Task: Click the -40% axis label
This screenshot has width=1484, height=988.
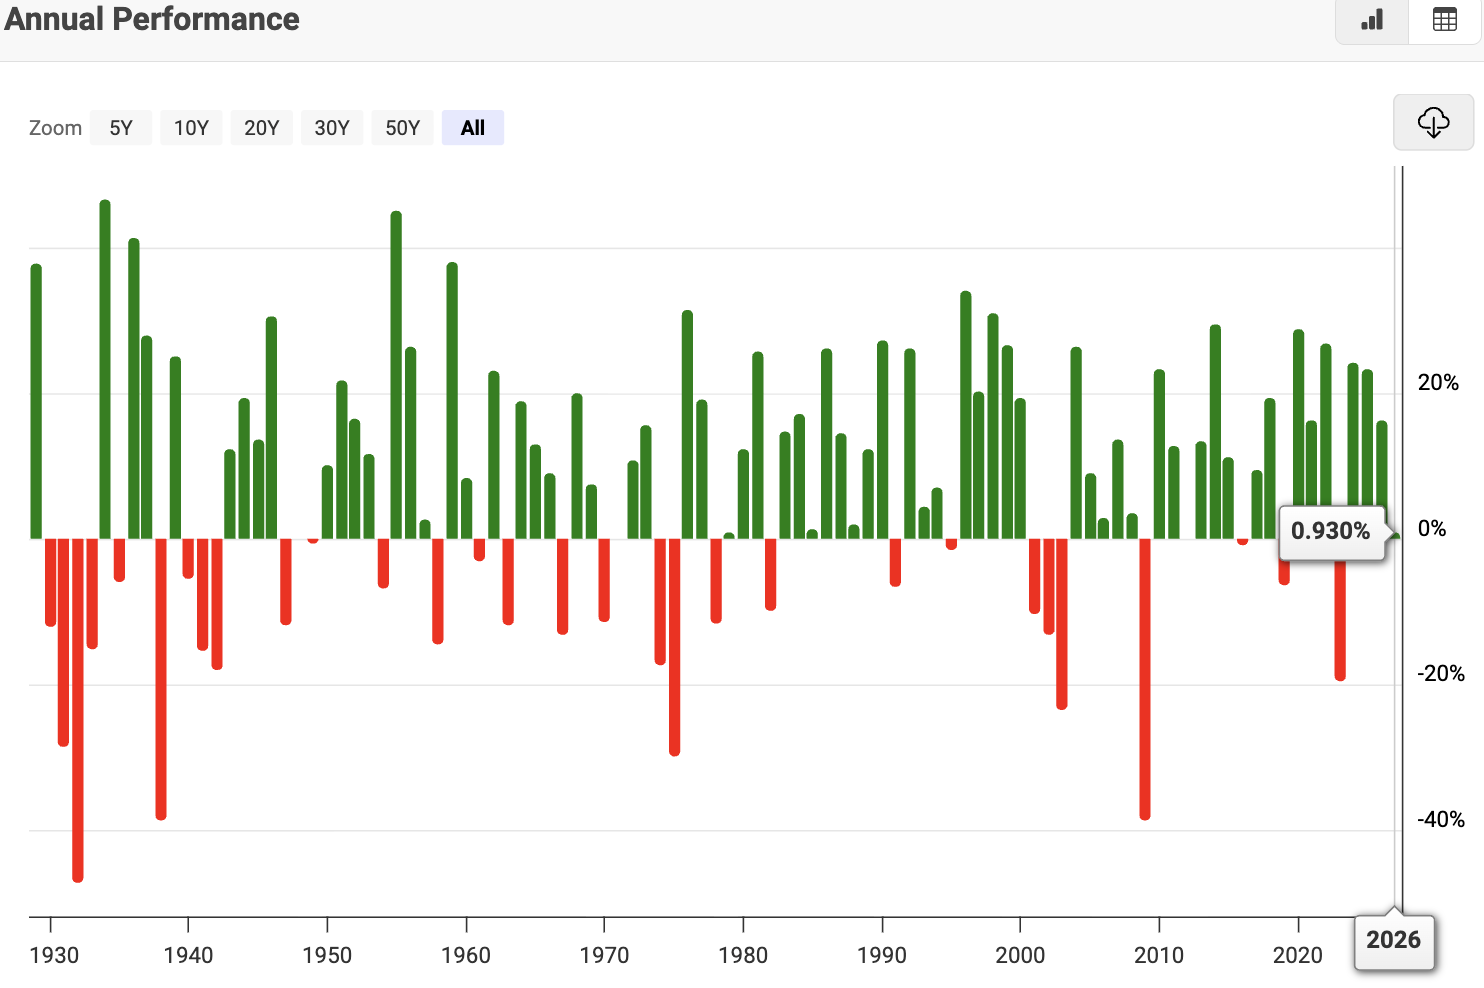Action: pos(1440,820)
